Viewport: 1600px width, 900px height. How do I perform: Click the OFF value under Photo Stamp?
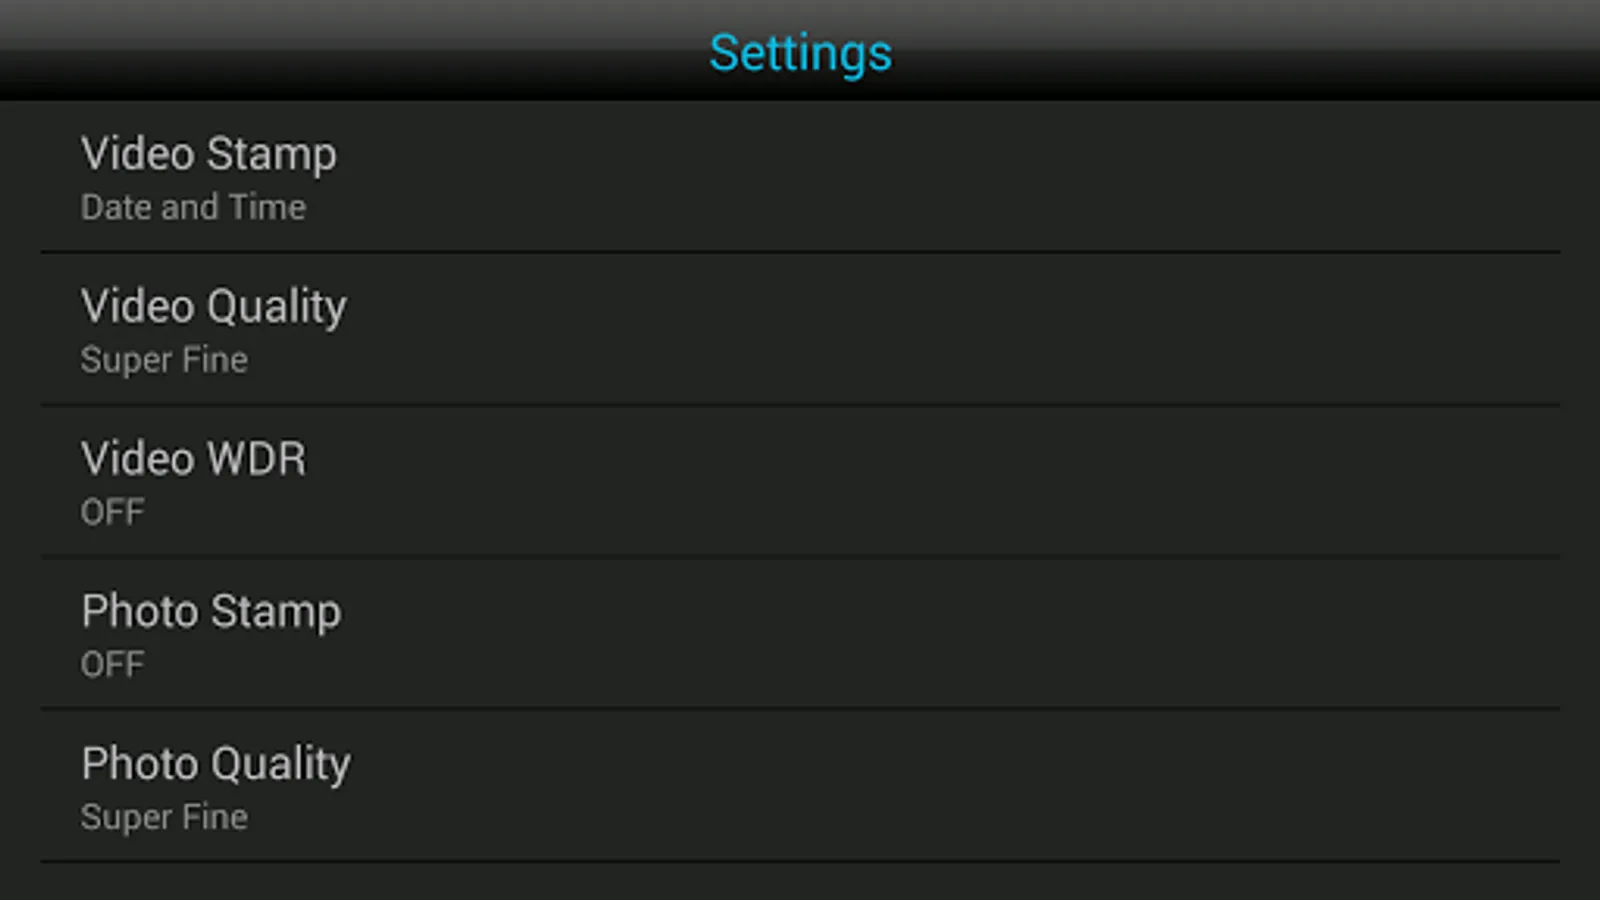coord(112,664)
